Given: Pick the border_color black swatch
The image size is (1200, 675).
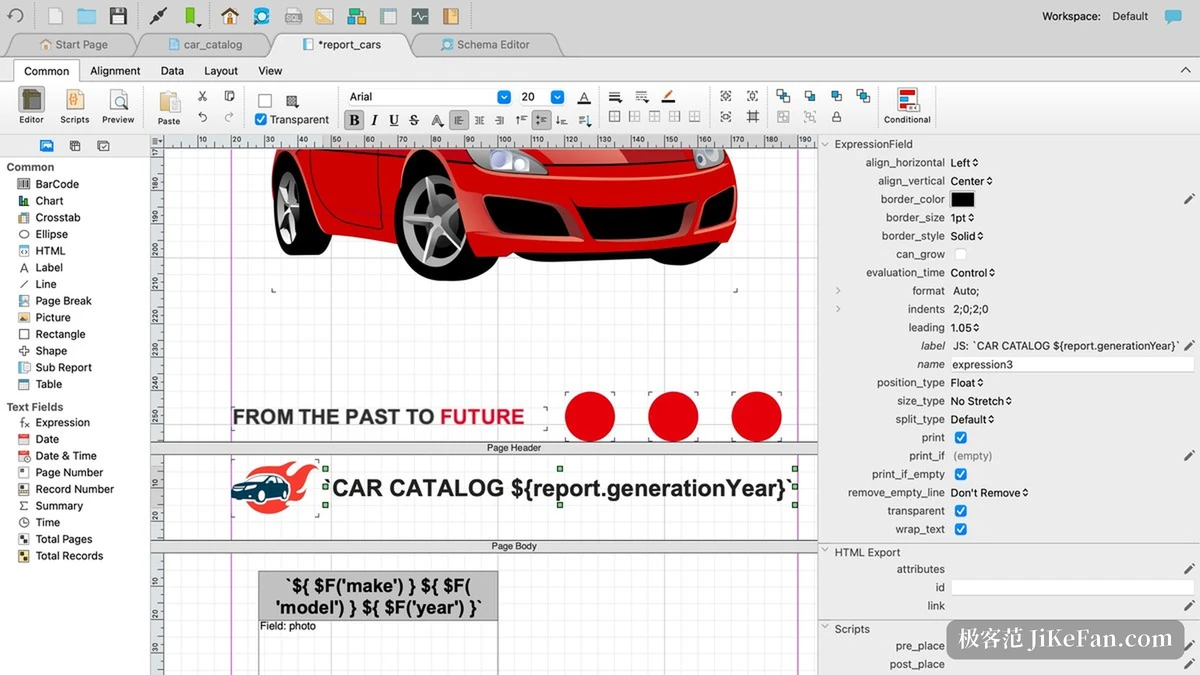Looking at the screenshot, I should point(962,200).
